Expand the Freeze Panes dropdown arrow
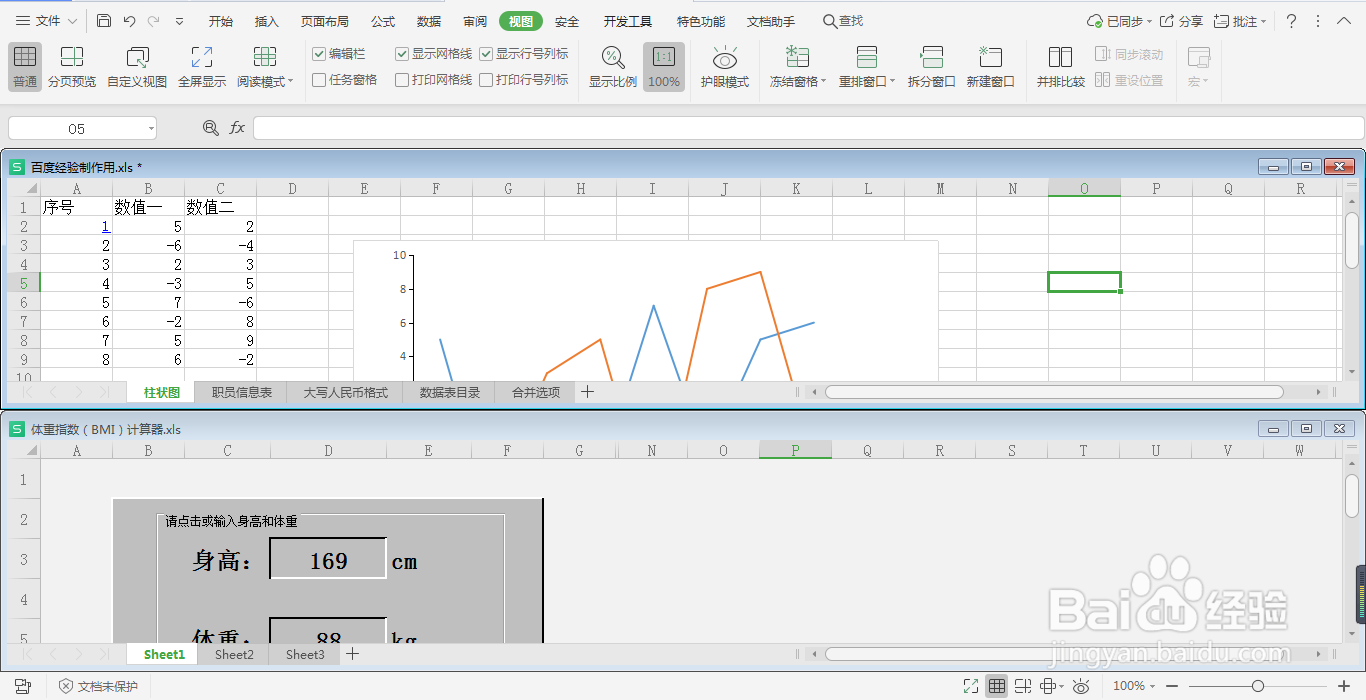1366x700 pixels. point(824,82)
